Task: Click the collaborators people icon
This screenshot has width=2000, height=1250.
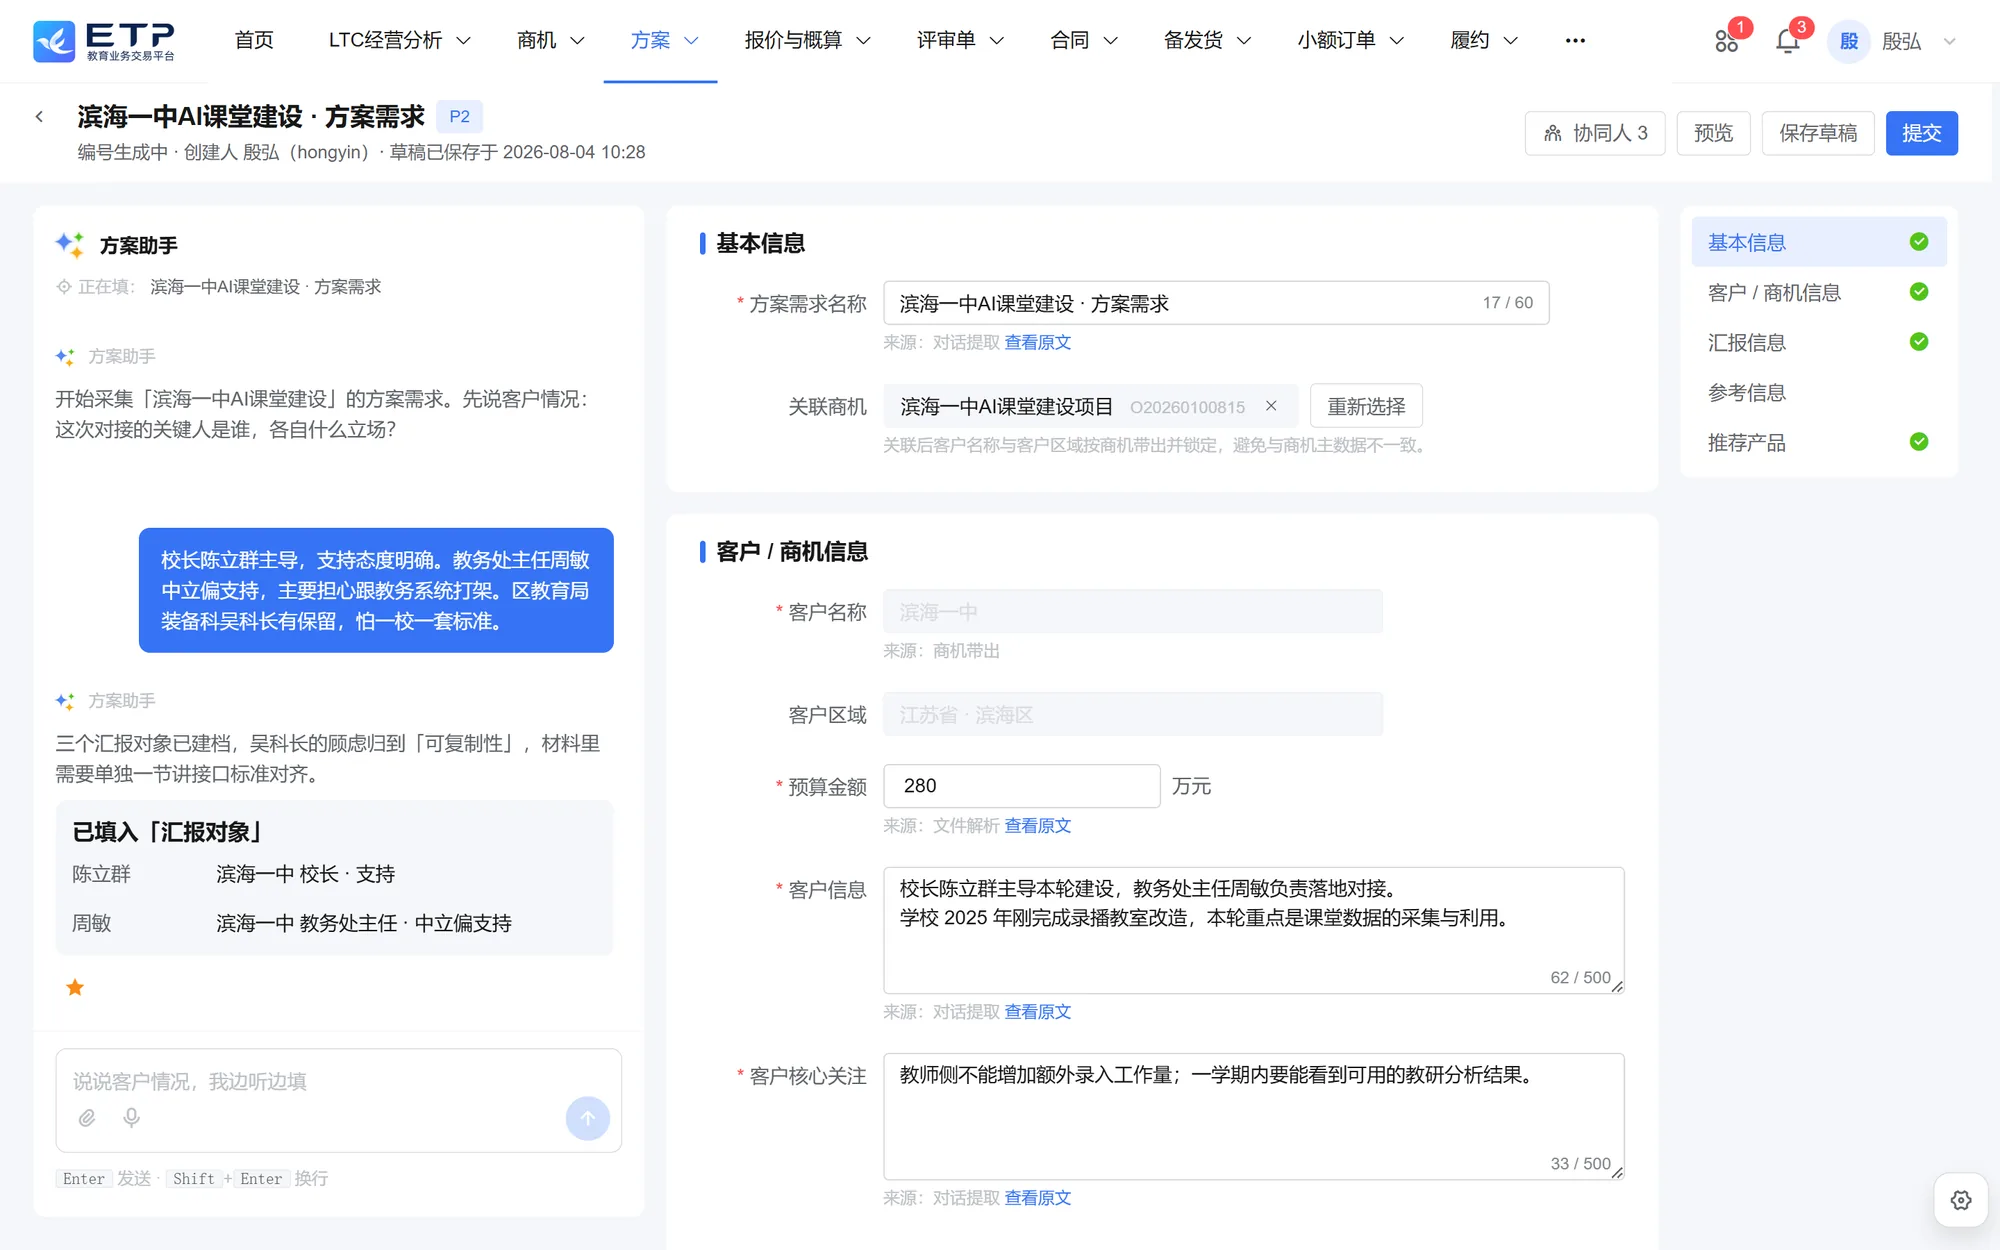Action: 1553,133
